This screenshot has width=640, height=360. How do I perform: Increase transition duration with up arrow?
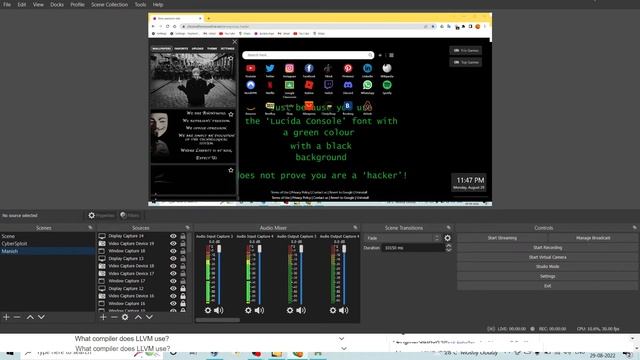(x=449, y=246)
